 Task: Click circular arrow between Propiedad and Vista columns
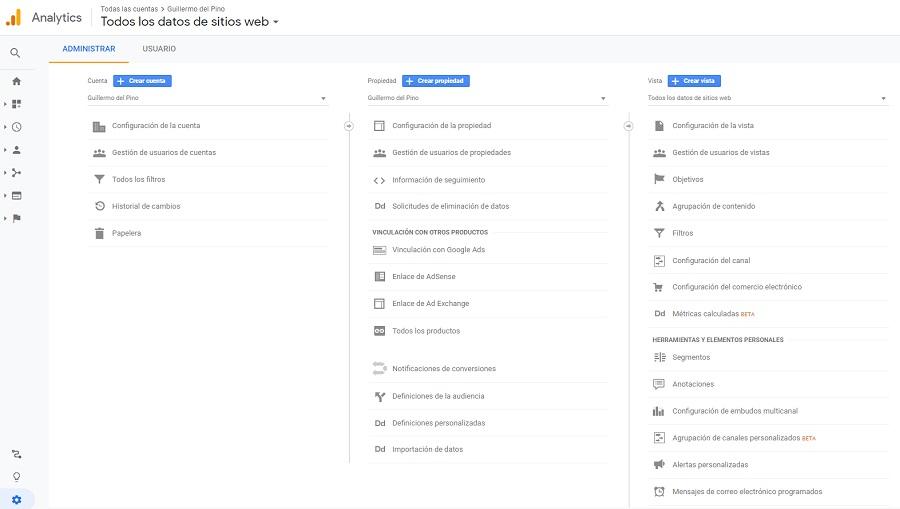pos(629,126)
